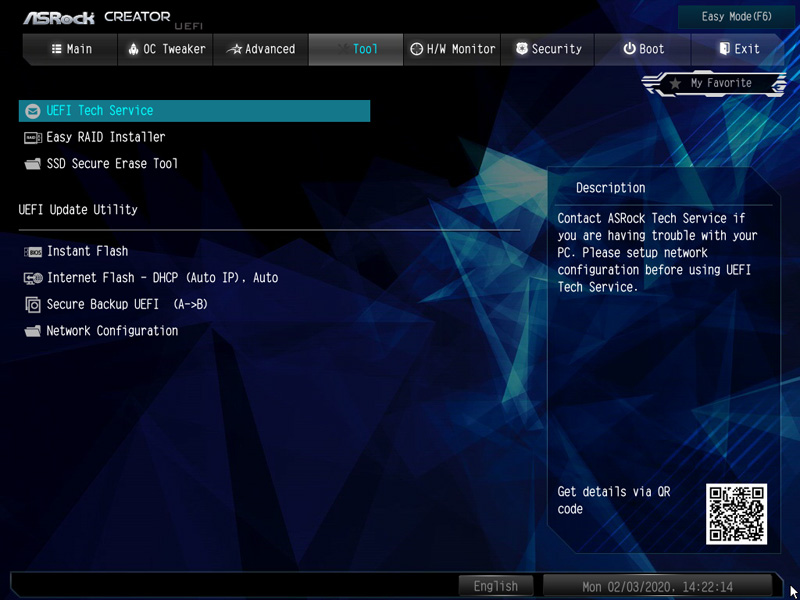Screen dimensions: 800x600
Task: Click the Get details via QR code text
Action: click(614, 500)
